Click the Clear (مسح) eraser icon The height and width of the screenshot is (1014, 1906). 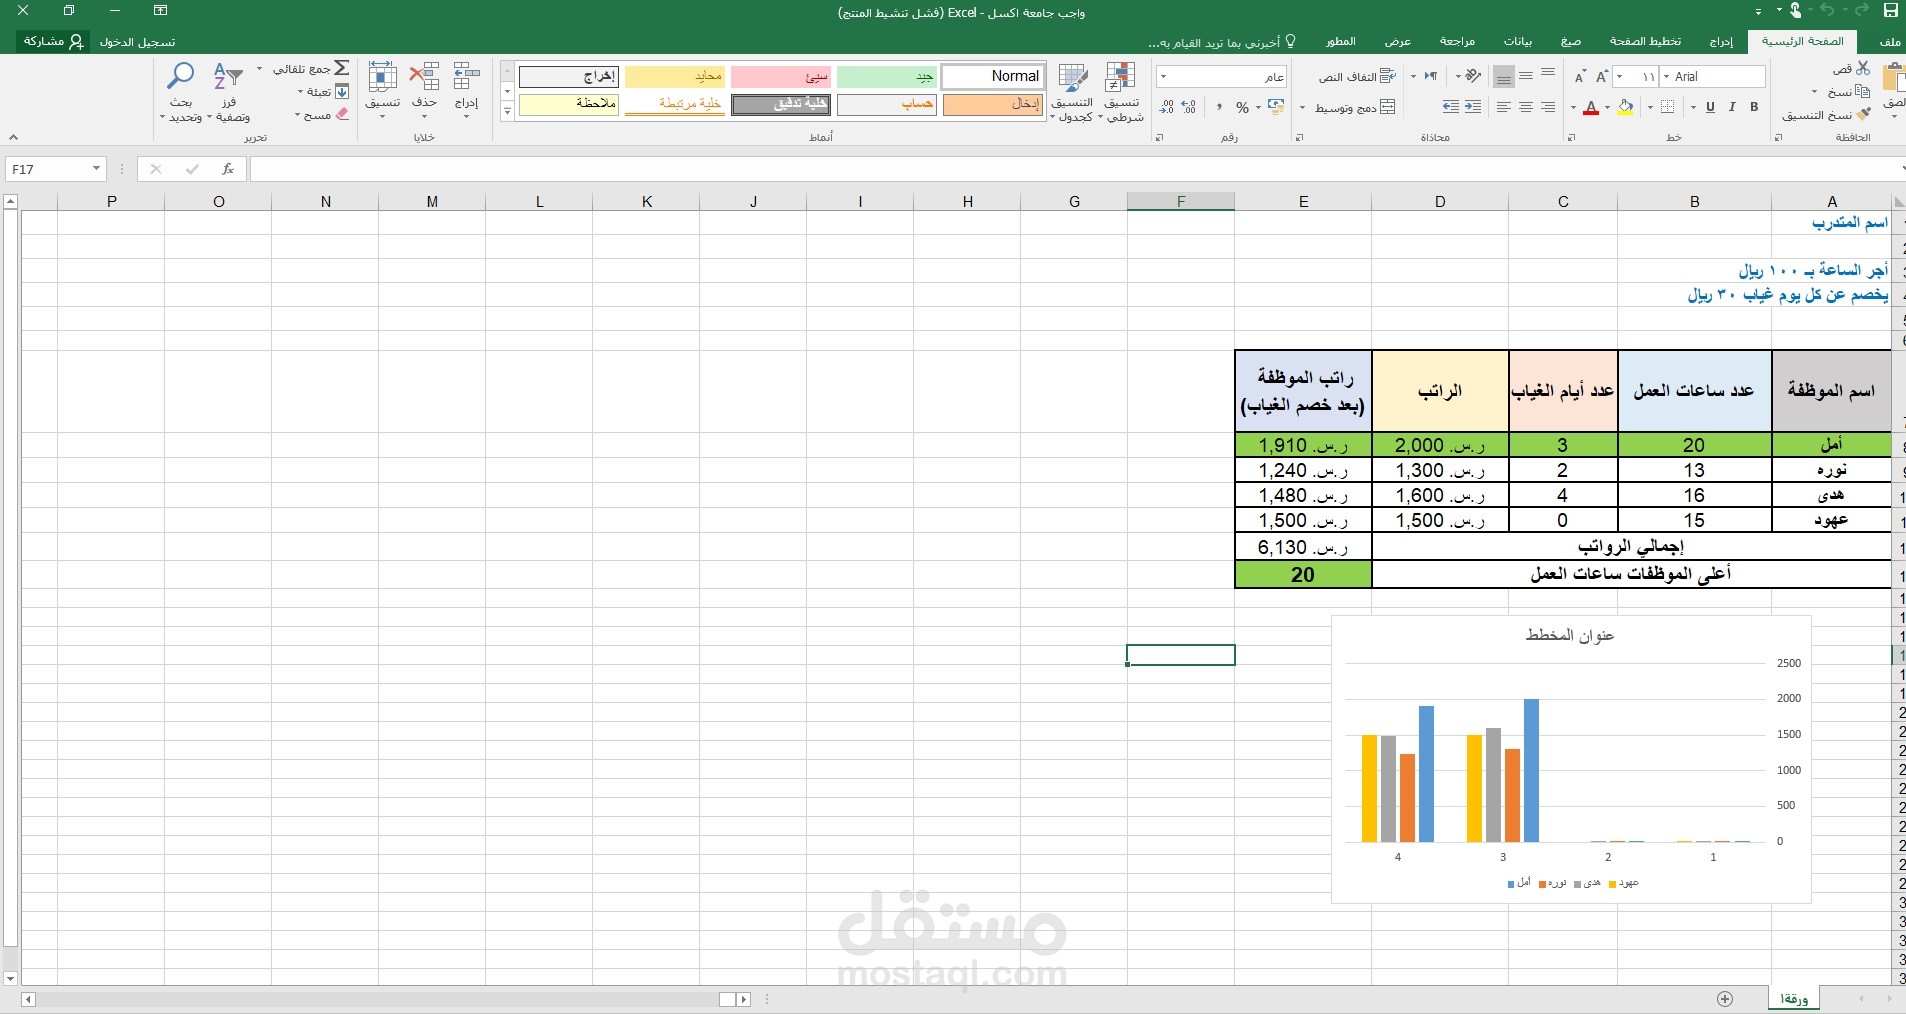[x=342, y=114]
